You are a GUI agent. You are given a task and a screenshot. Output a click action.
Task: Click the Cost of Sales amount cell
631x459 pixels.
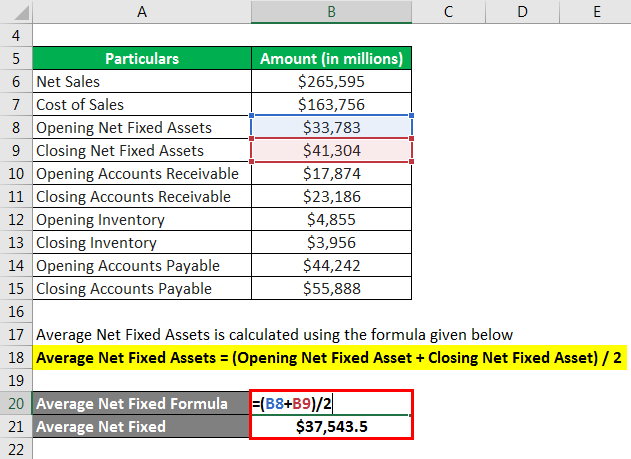(331, 104)
